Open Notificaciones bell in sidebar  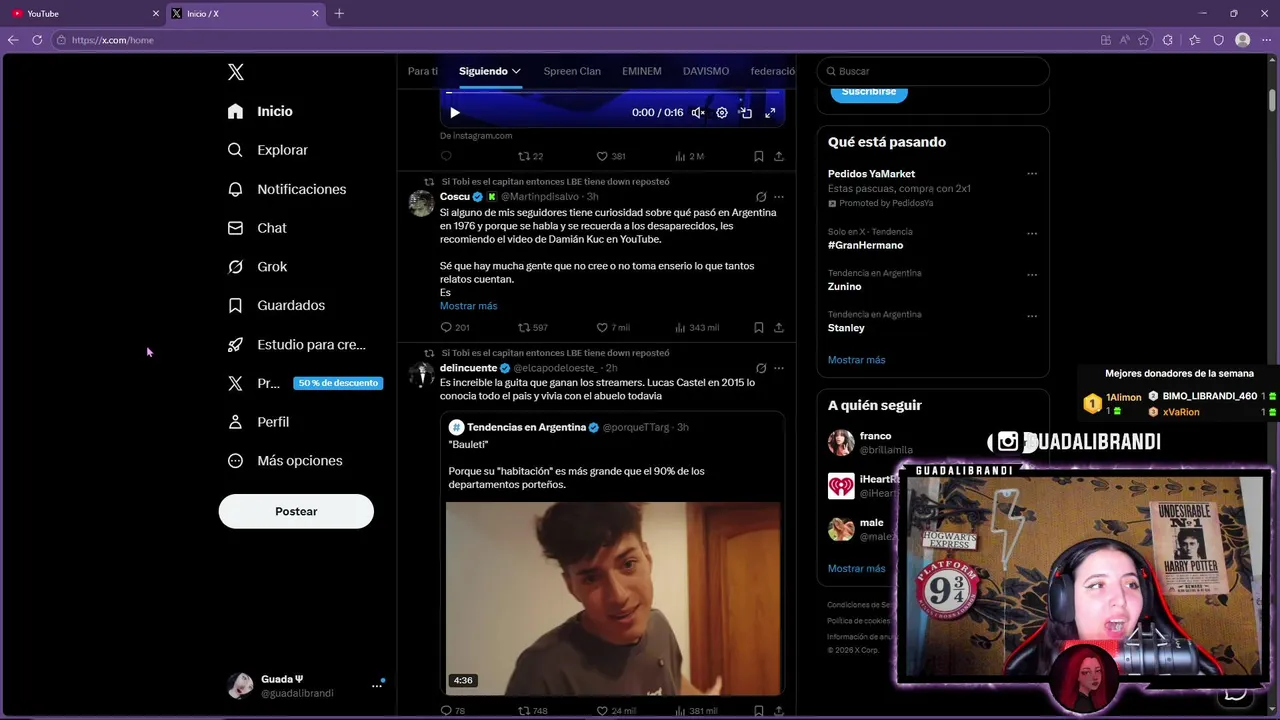coord(235,189)
